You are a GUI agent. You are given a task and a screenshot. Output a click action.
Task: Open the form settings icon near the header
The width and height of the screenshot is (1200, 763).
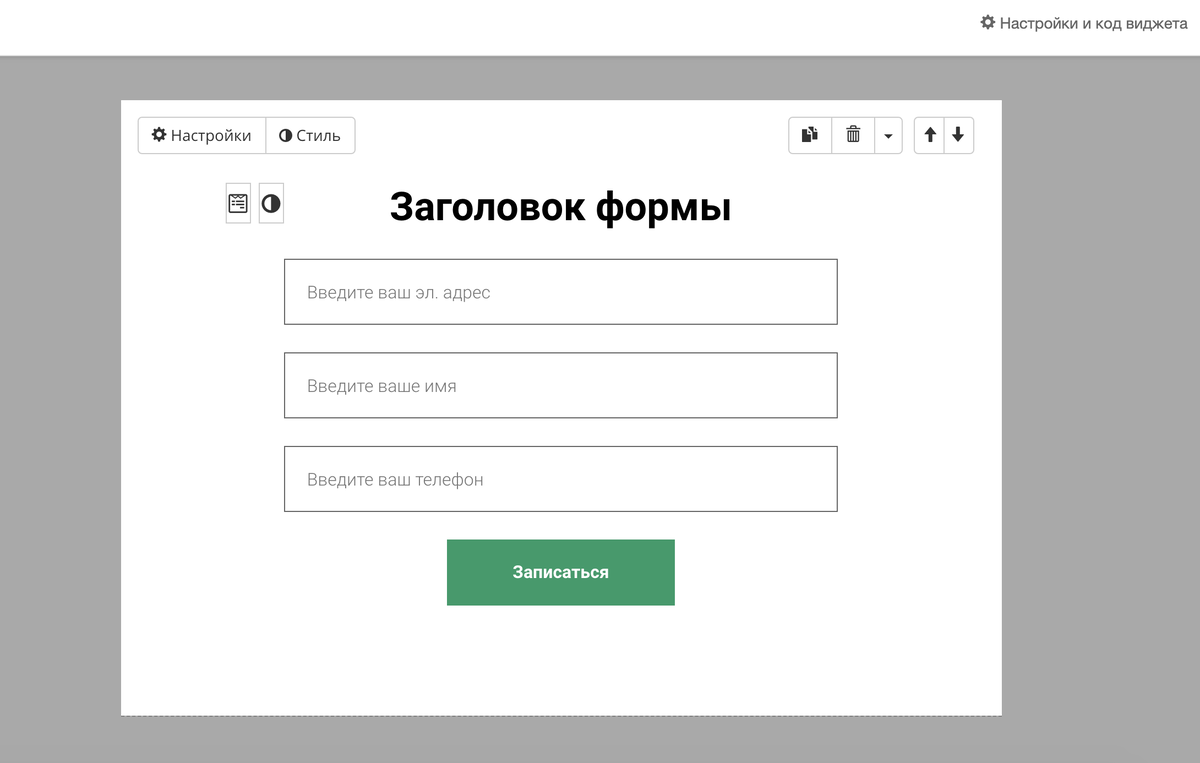(x=238, y=202)
